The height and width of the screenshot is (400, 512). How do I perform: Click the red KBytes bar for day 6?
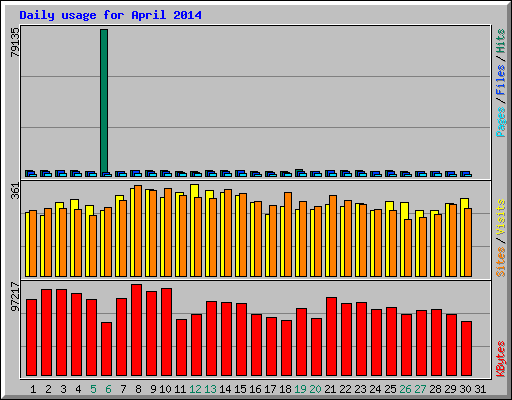[106, 349]
